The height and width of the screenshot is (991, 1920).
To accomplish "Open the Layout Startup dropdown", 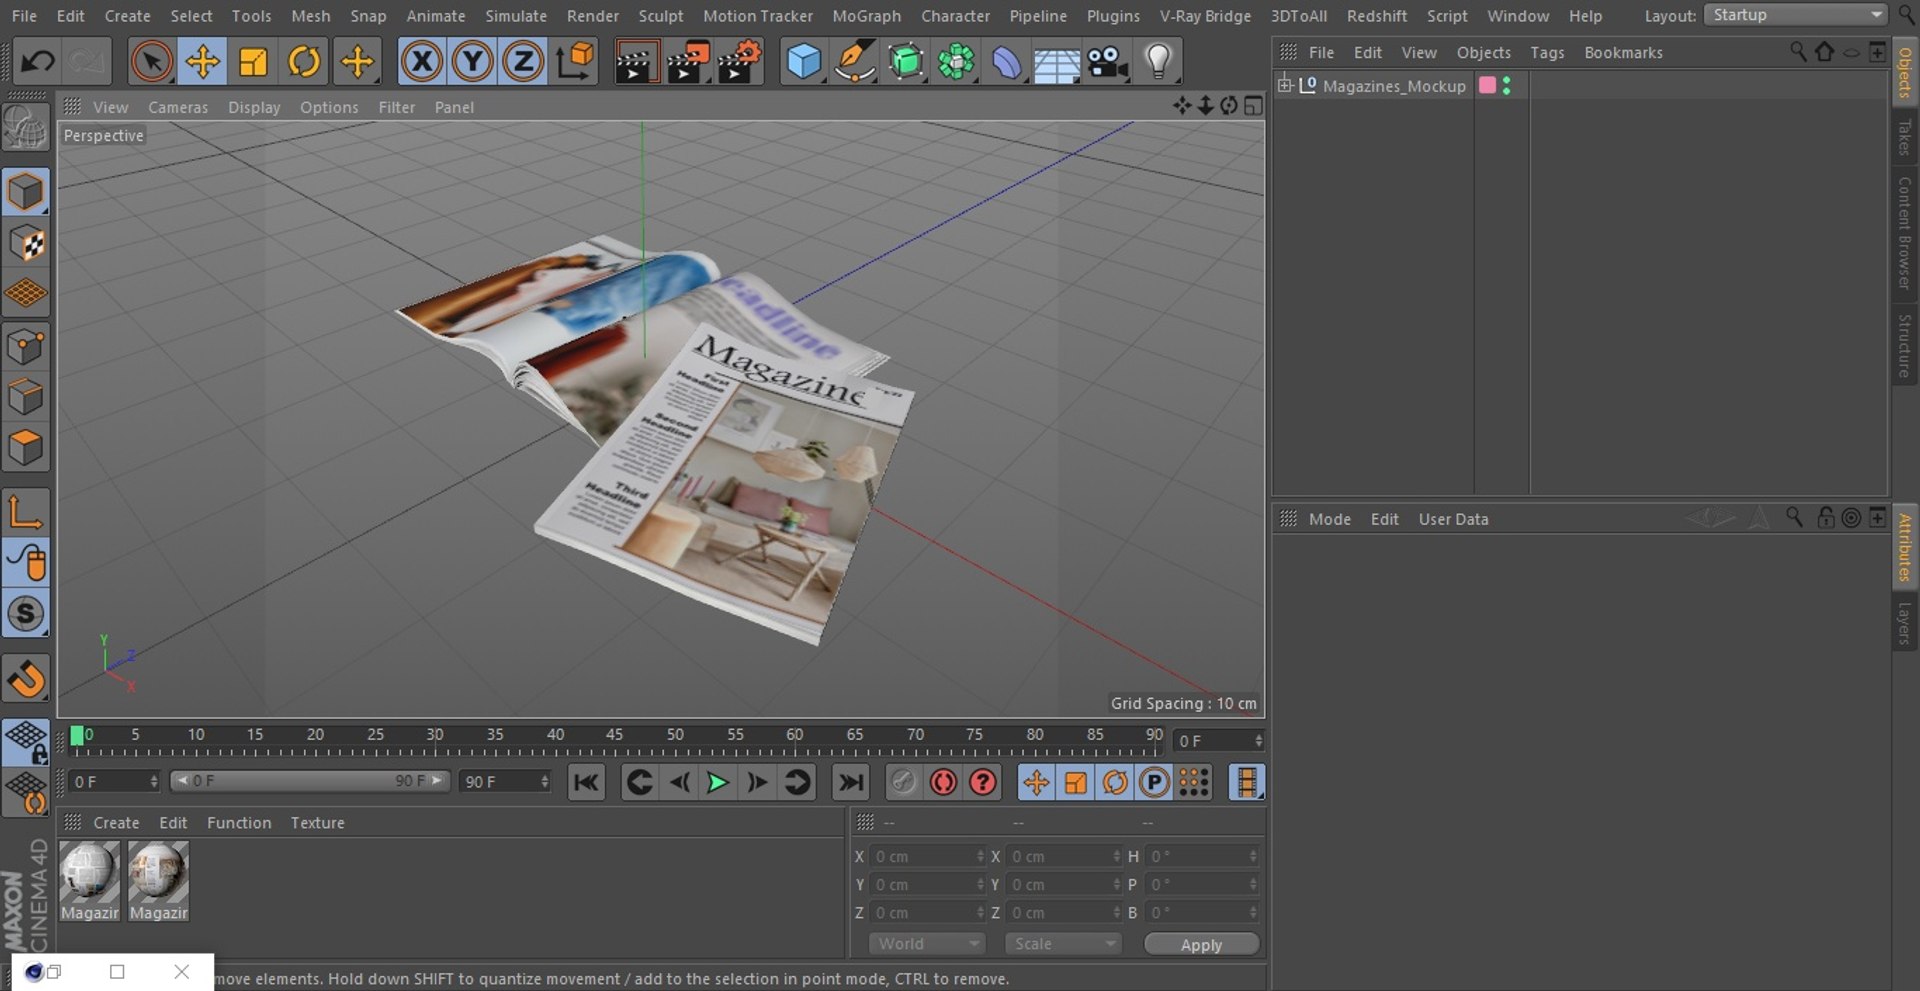I will [x=1795, y=15].
